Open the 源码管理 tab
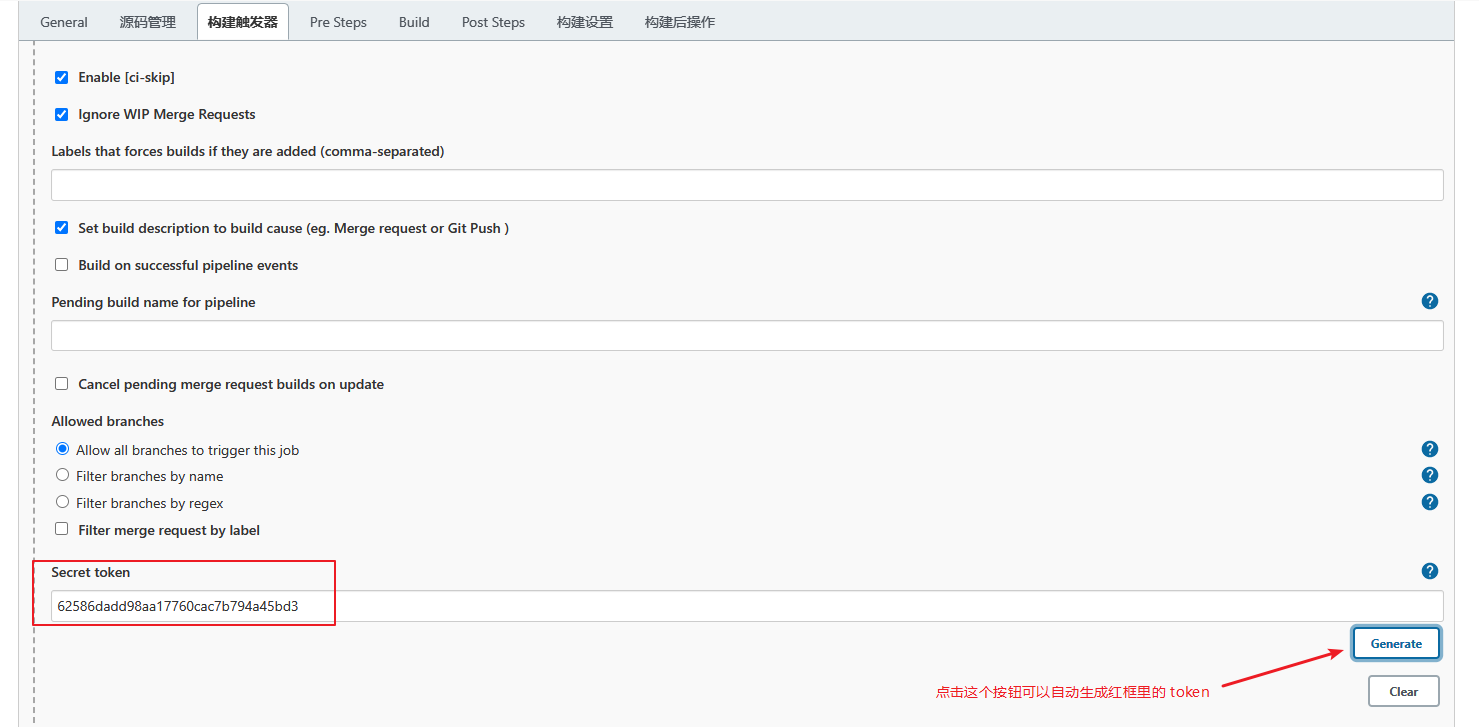The image size is (1479, 727). 148,22
